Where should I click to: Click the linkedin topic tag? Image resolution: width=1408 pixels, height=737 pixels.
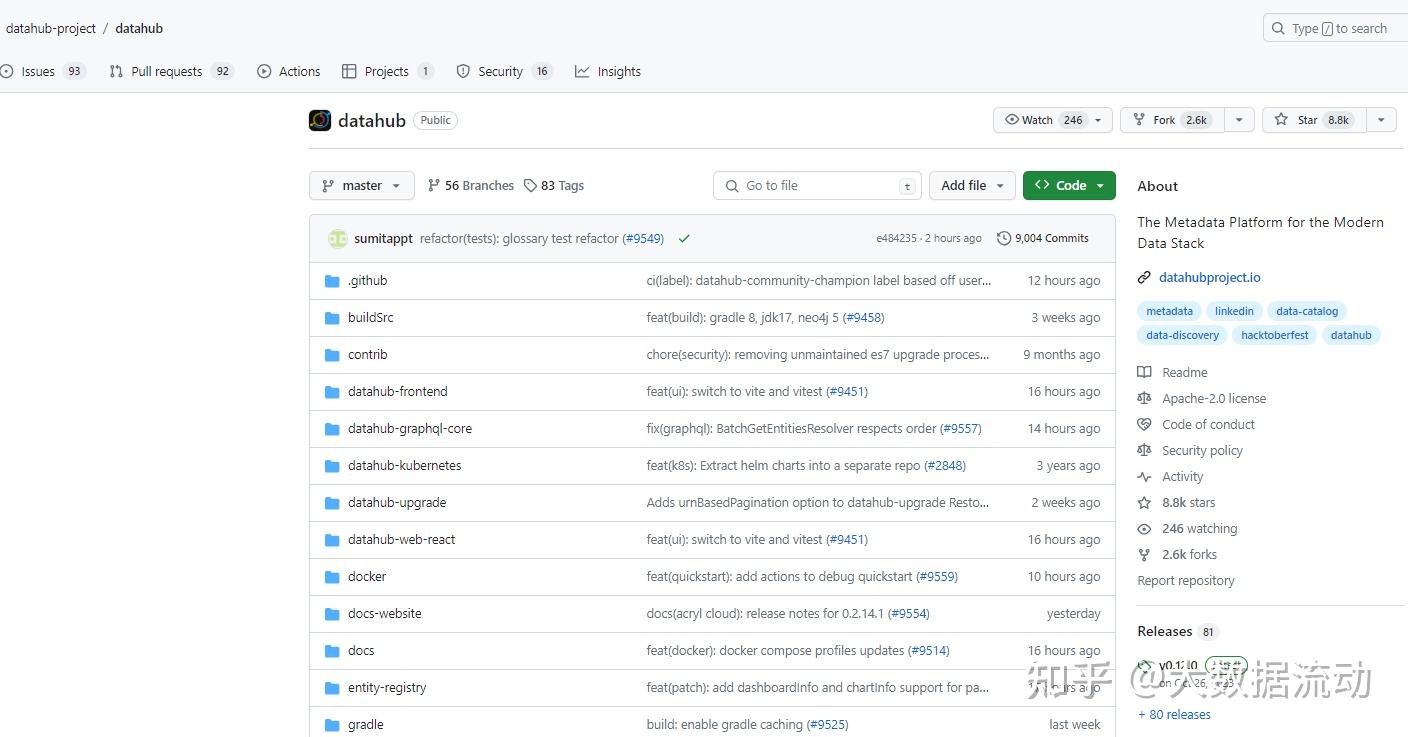pos(1234,311)
